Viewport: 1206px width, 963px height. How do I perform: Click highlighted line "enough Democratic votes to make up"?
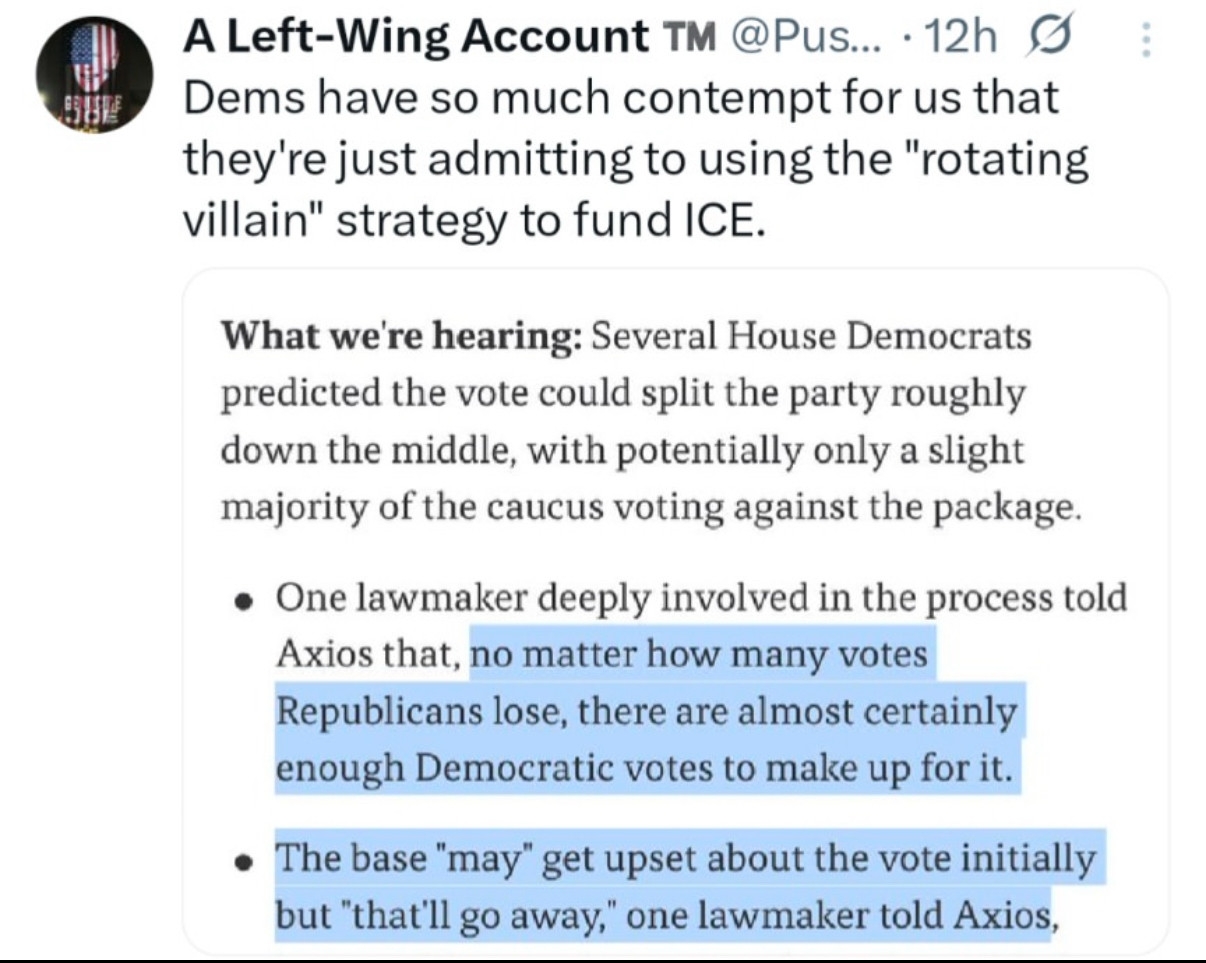click(x=643, y=768)
